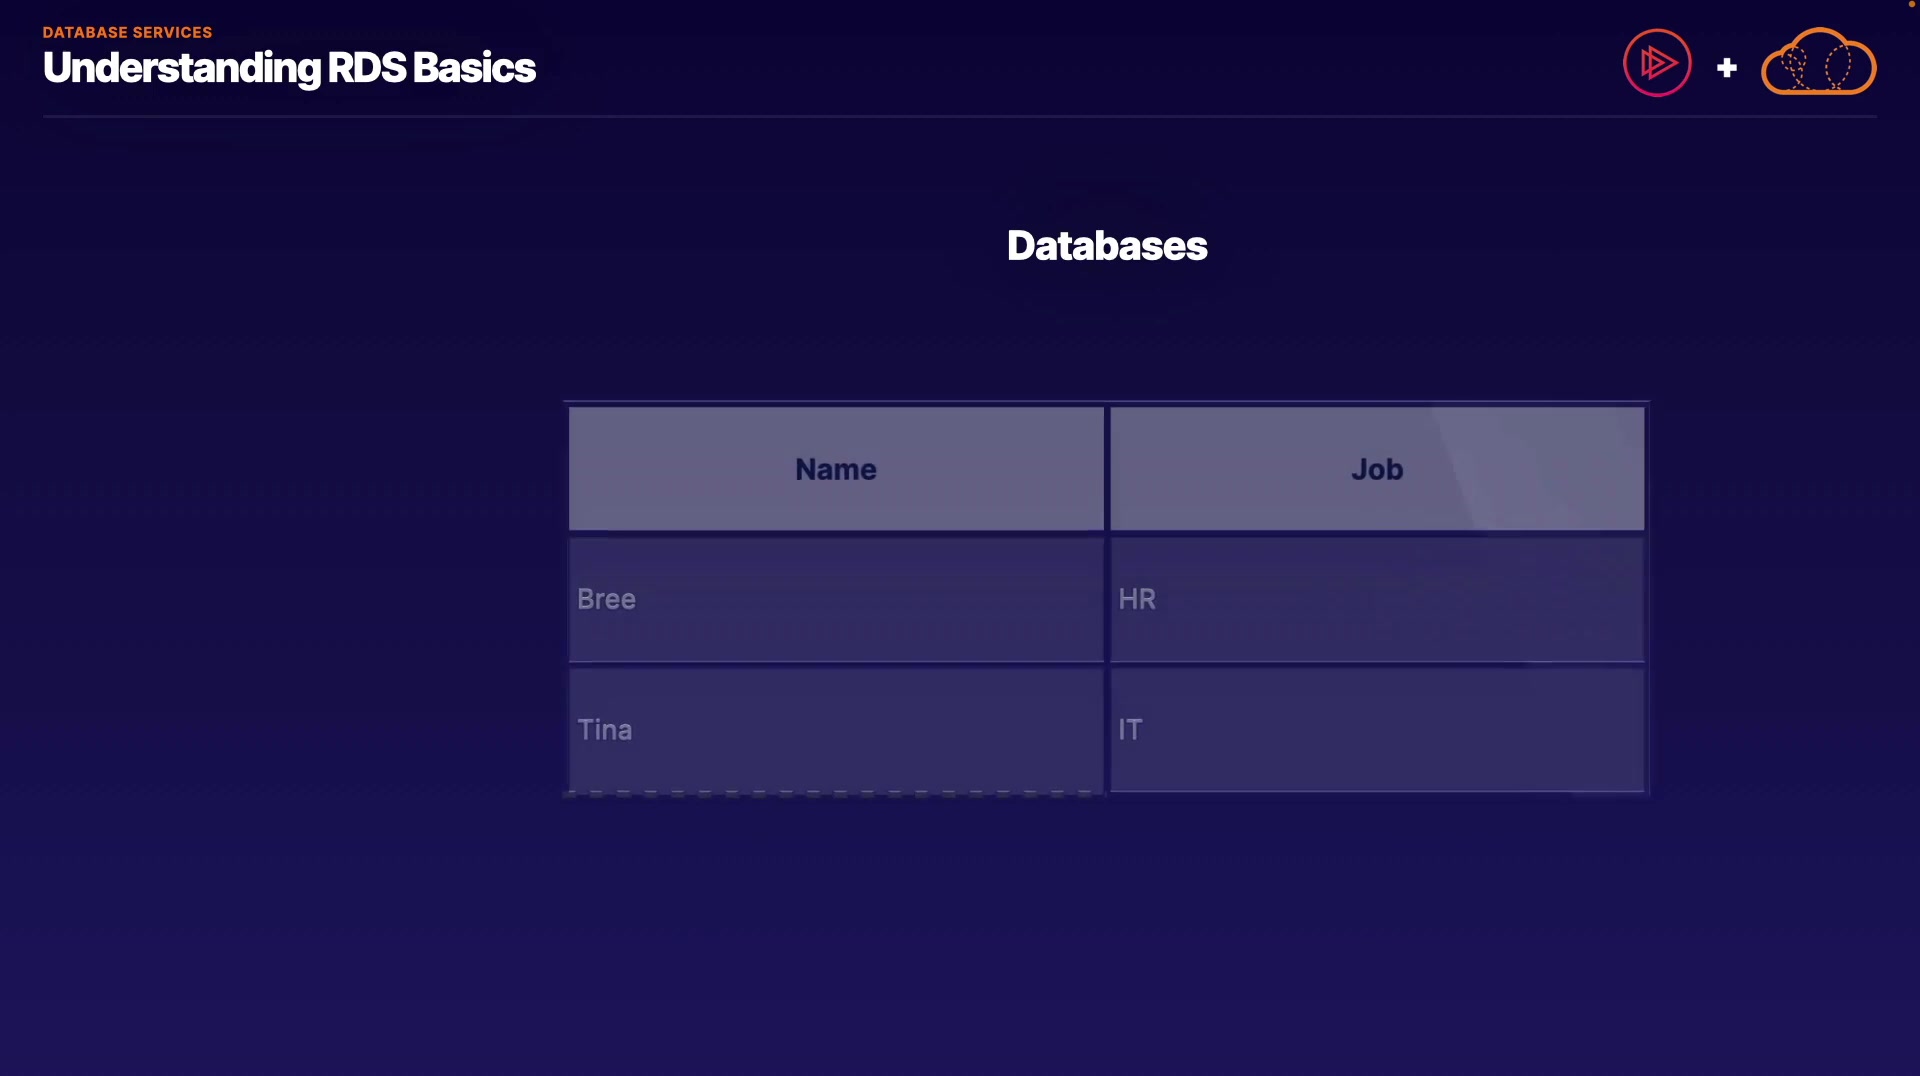Image resolution: width=1920 pixels, height=1076 pixels.
Task: Click the dashed line below Tina cell
Action: (830, 794)
